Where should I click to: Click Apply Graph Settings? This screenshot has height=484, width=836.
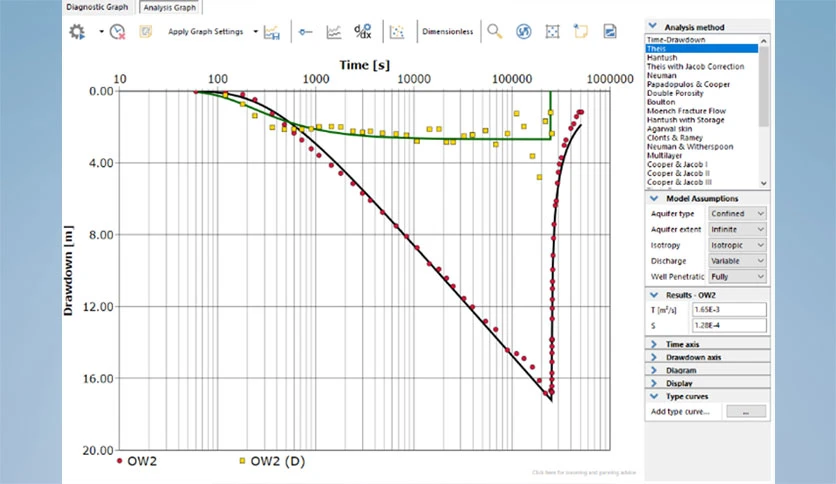(205, 31)
